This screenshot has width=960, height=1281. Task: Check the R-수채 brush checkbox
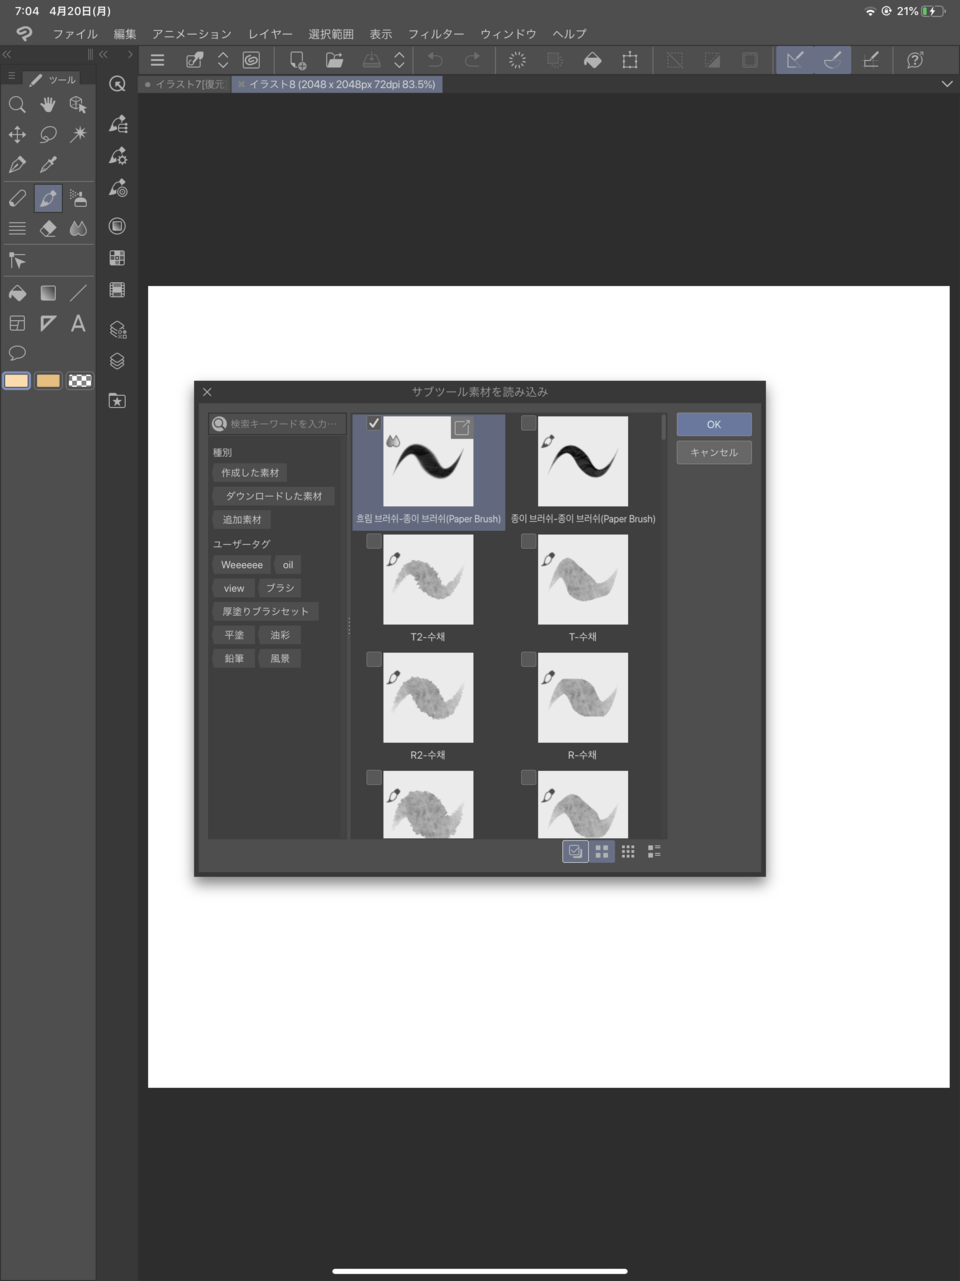529,660
